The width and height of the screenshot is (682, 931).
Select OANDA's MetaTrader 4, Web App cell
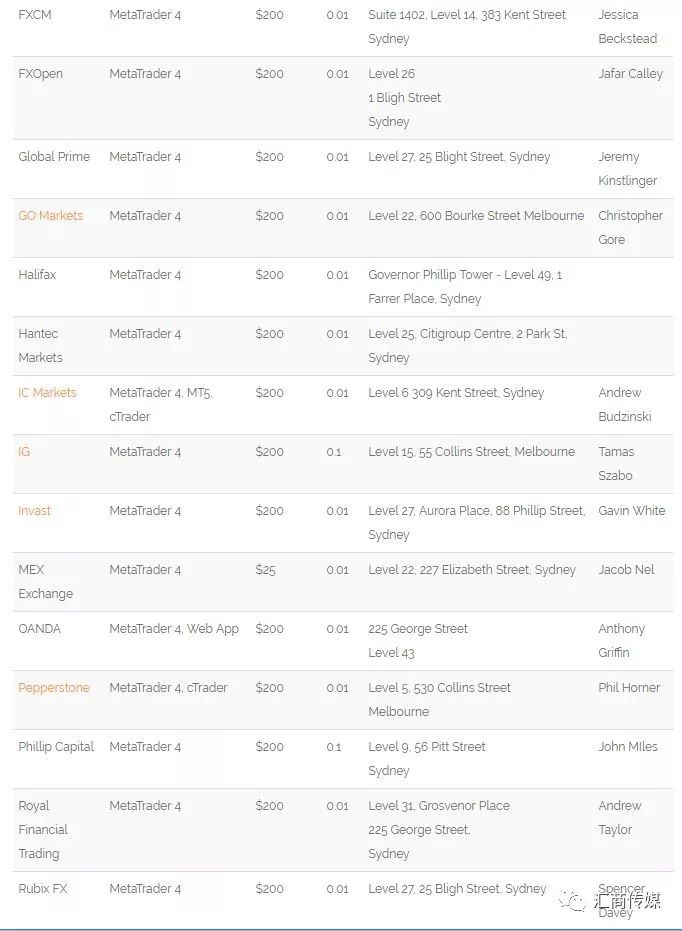click(174, 629)
